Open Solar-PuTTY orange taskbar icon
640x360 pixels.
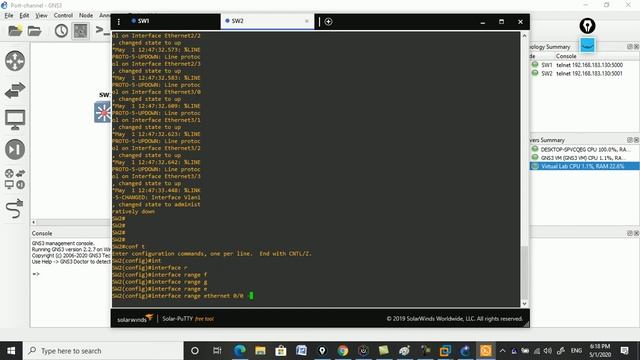click(486, 351)
